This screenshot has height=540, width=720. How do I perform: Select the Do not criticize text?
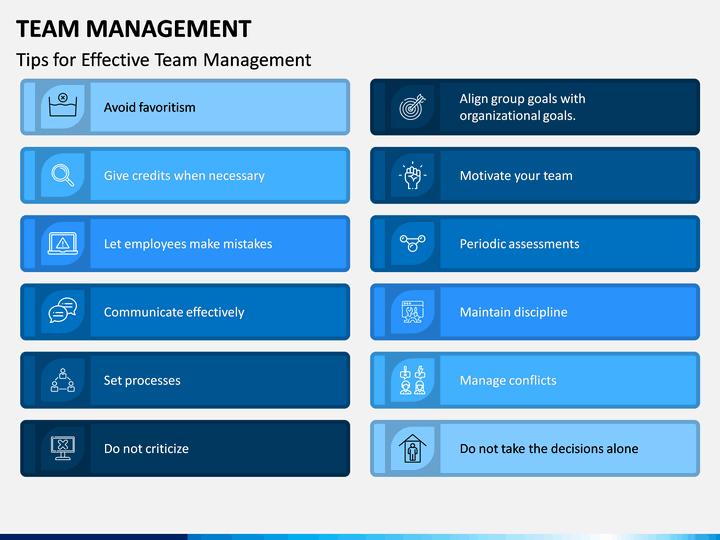tap(146, 449)
